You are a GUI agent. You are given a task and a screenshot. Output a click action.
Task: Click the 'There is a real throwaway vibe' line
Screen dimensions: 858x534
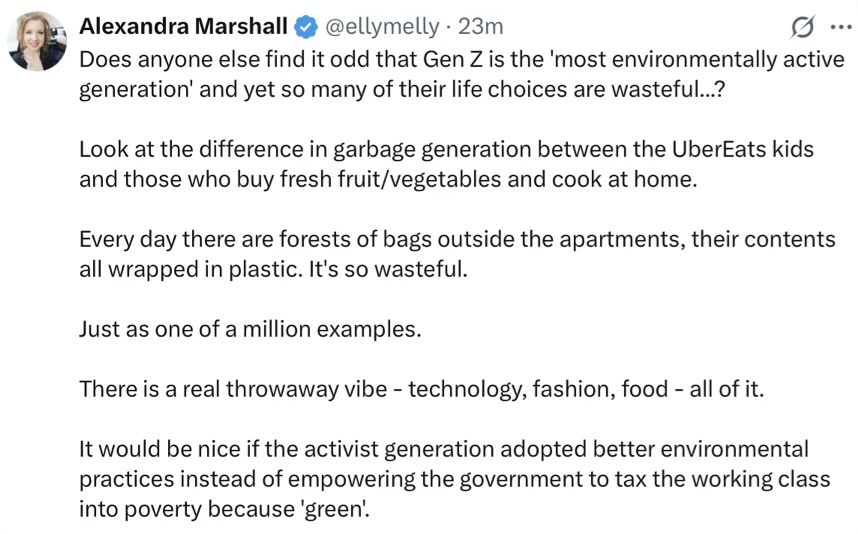tap(421, 389)
